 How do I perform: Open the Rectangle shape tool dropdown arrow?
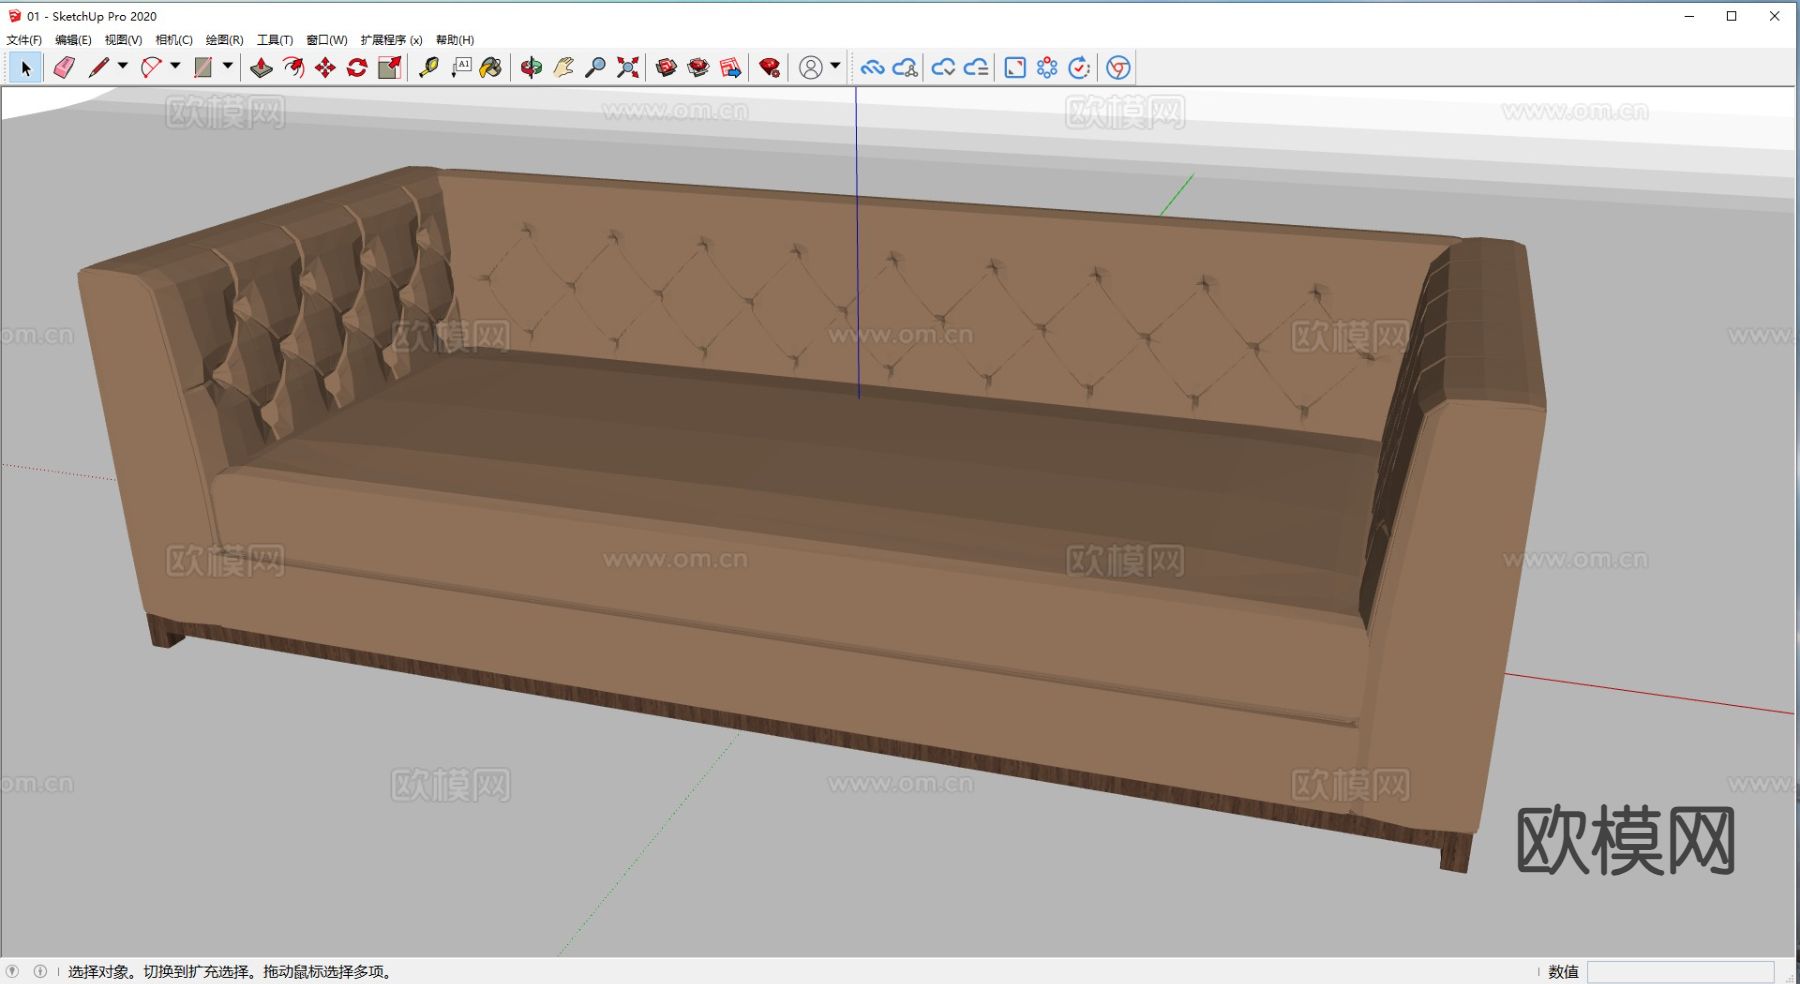tap(228, 66)
